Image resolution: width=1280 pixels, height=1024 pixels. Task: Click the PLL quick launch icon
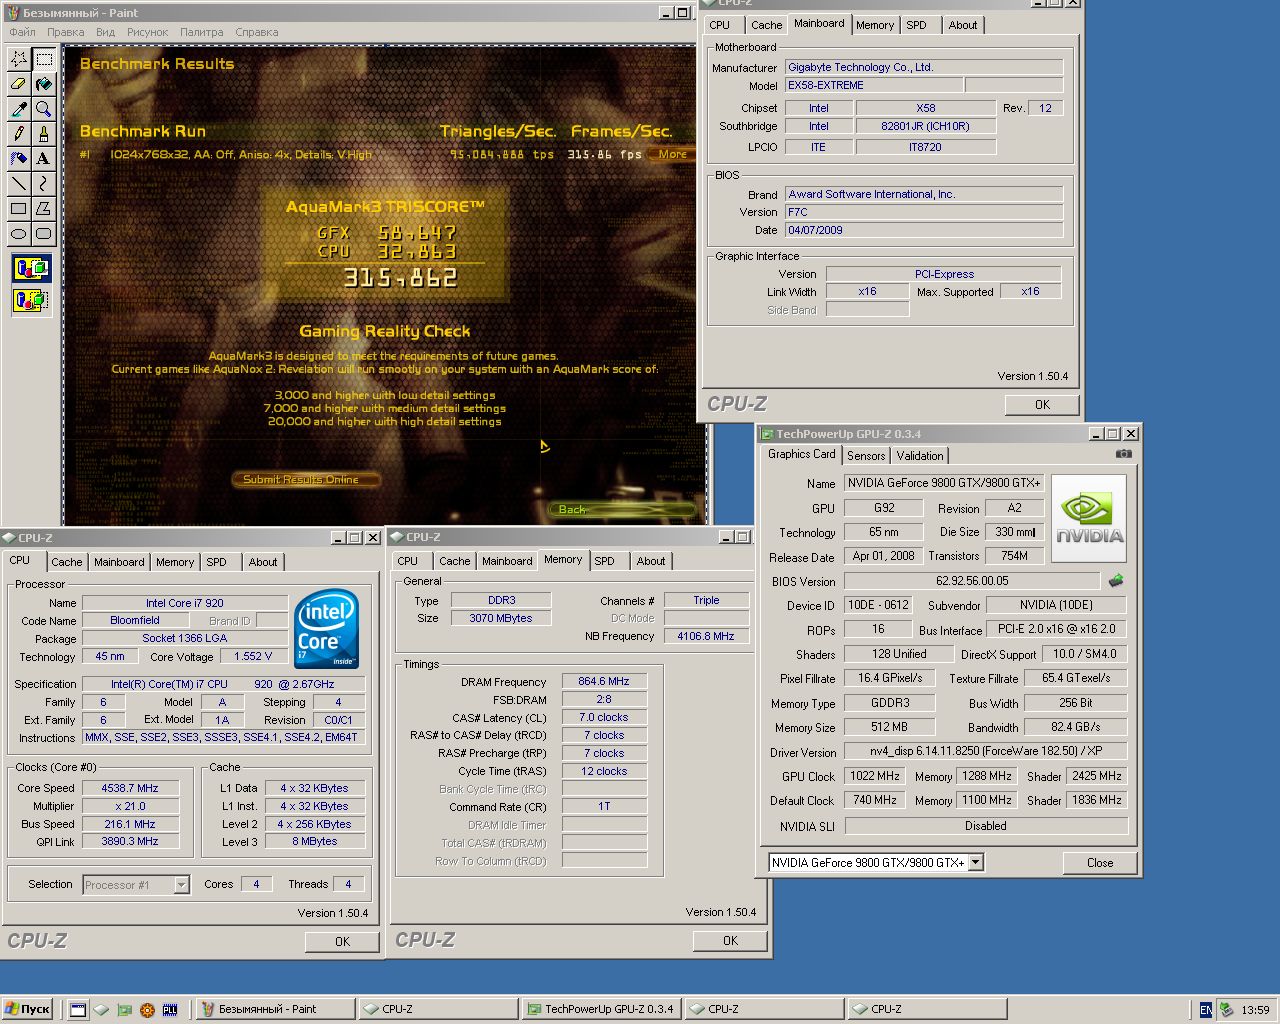(170, 1010)
